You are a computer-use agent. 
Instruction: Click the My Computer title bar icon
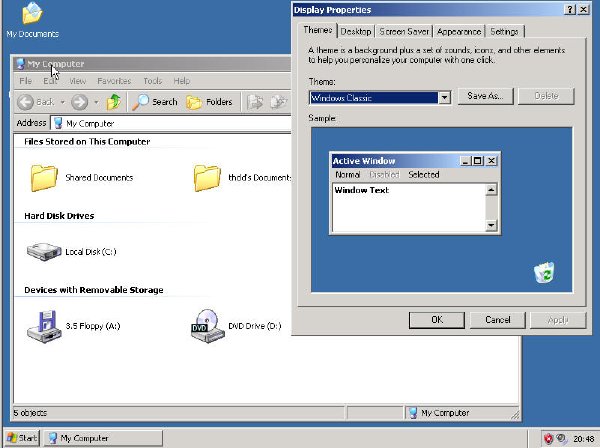20,64
